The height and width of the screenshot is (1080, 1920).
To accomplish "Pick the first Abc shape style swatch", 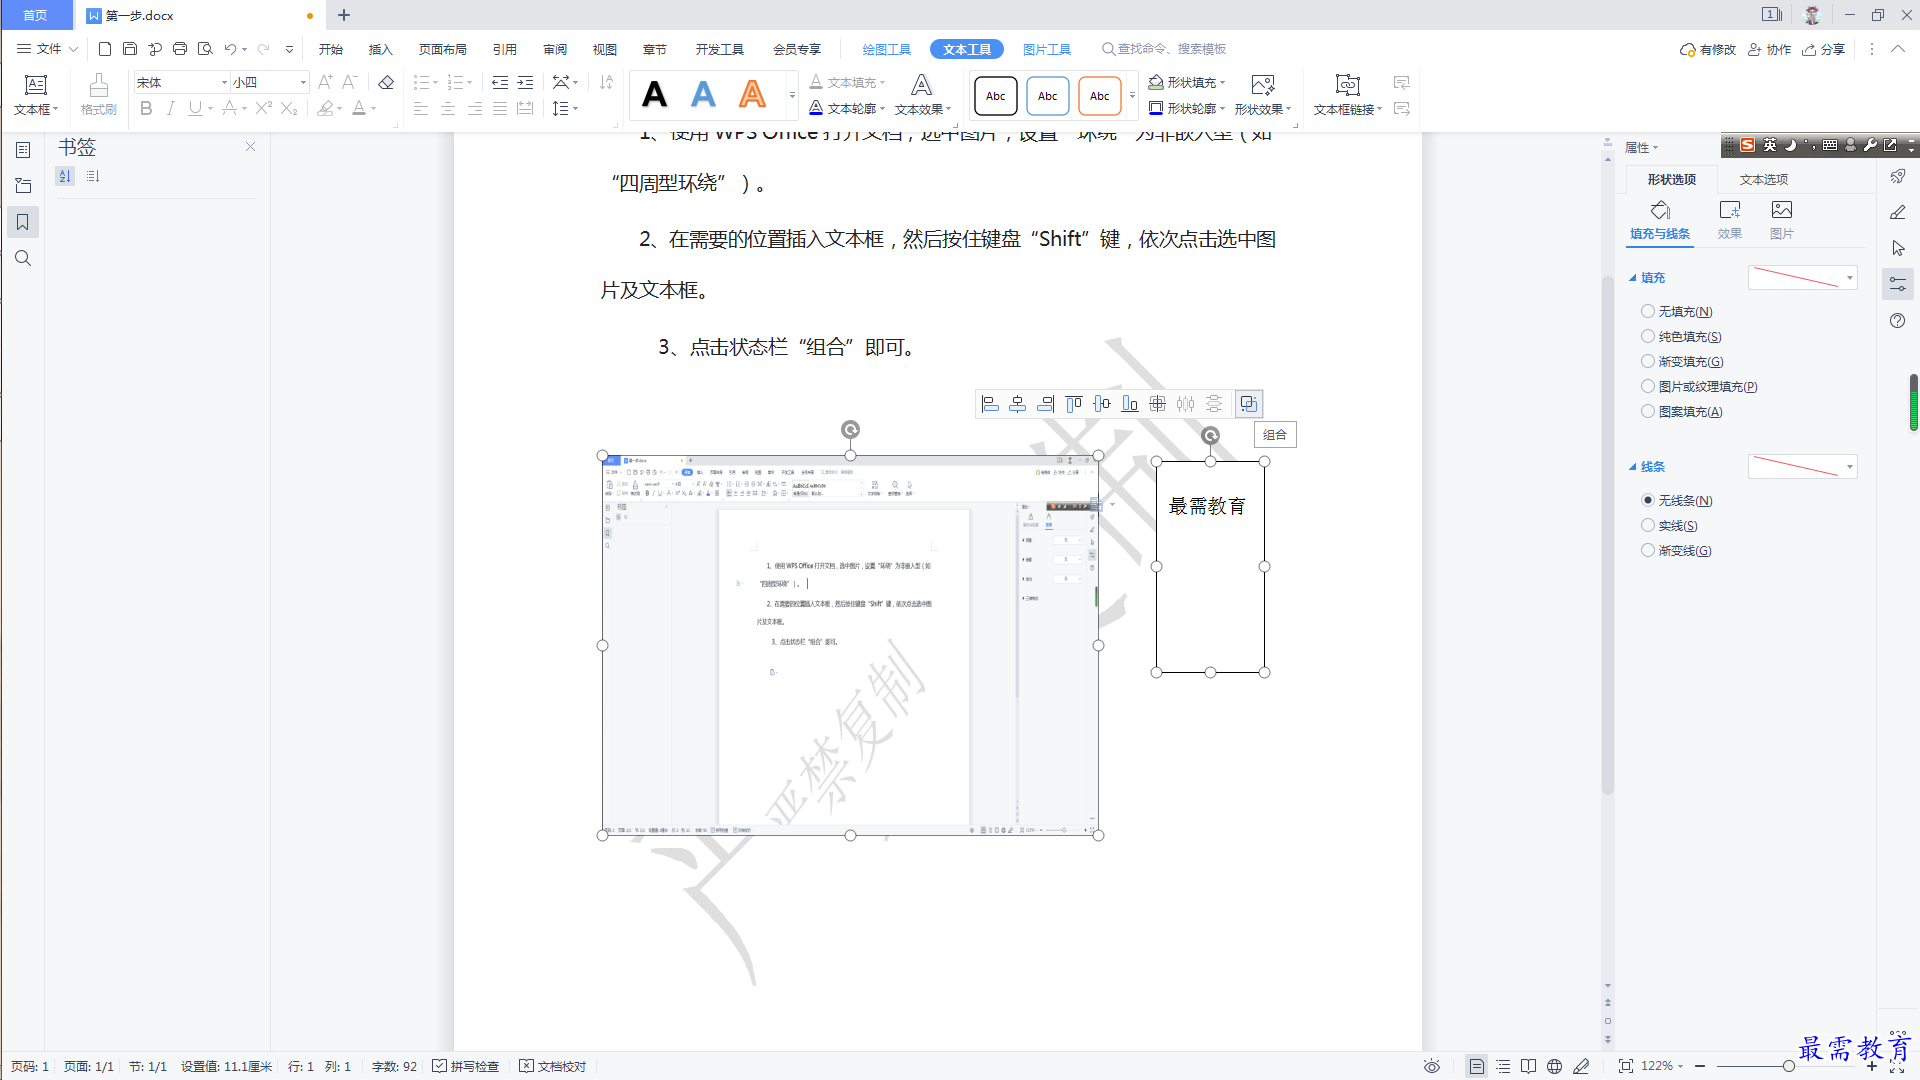I will [996, 96].
